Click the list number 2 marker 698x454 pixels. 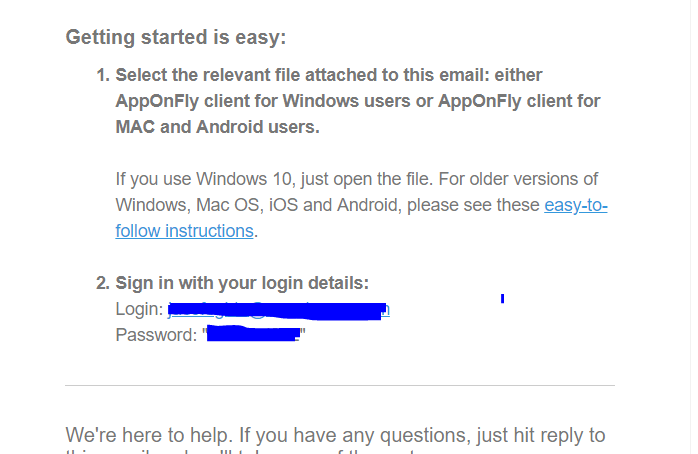(x=102, y=283)
